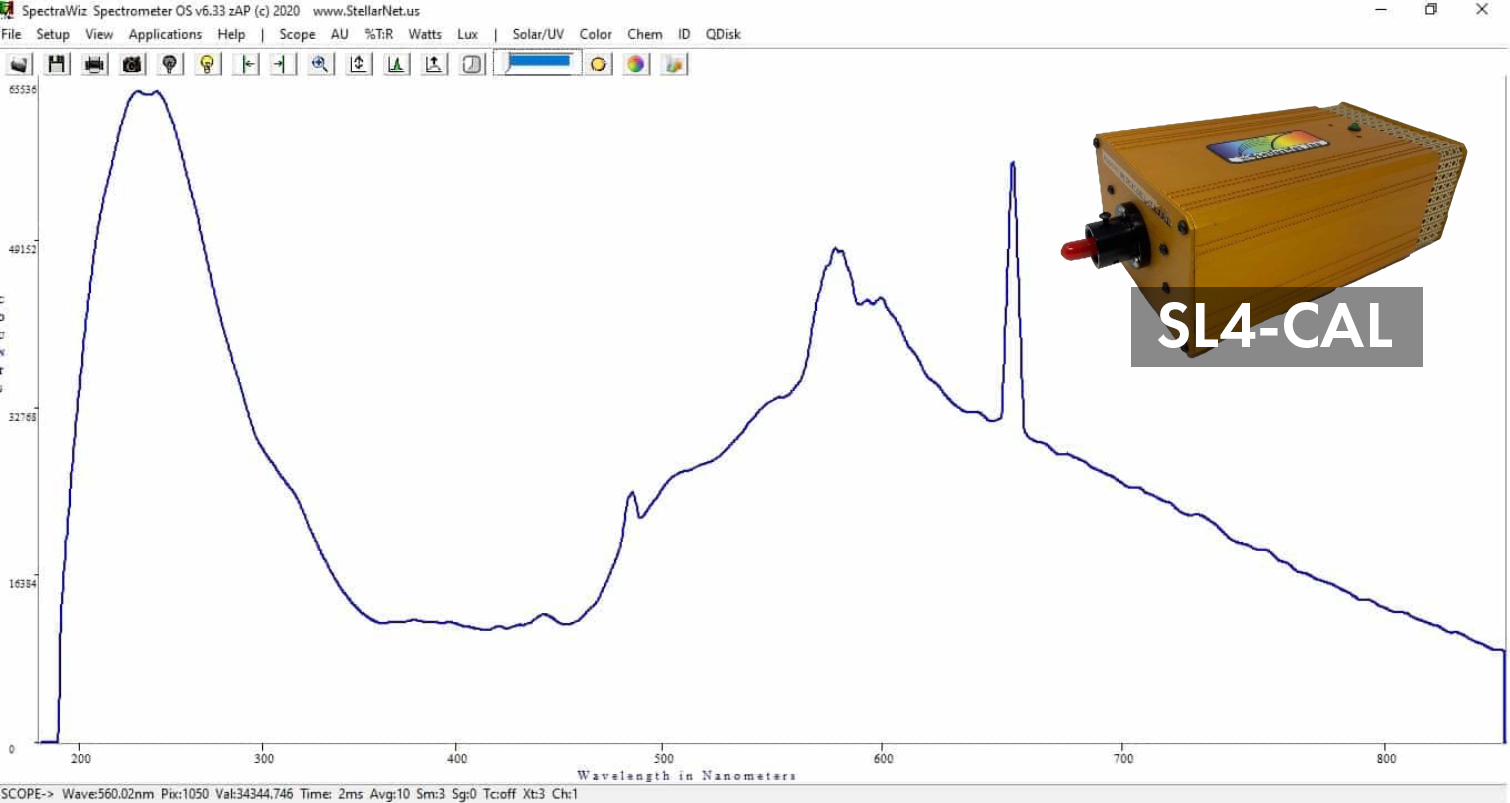This screenshot has width=1510, height=803.
Task: Click the green spectrum peak icon
Action: tap(397, 64)
